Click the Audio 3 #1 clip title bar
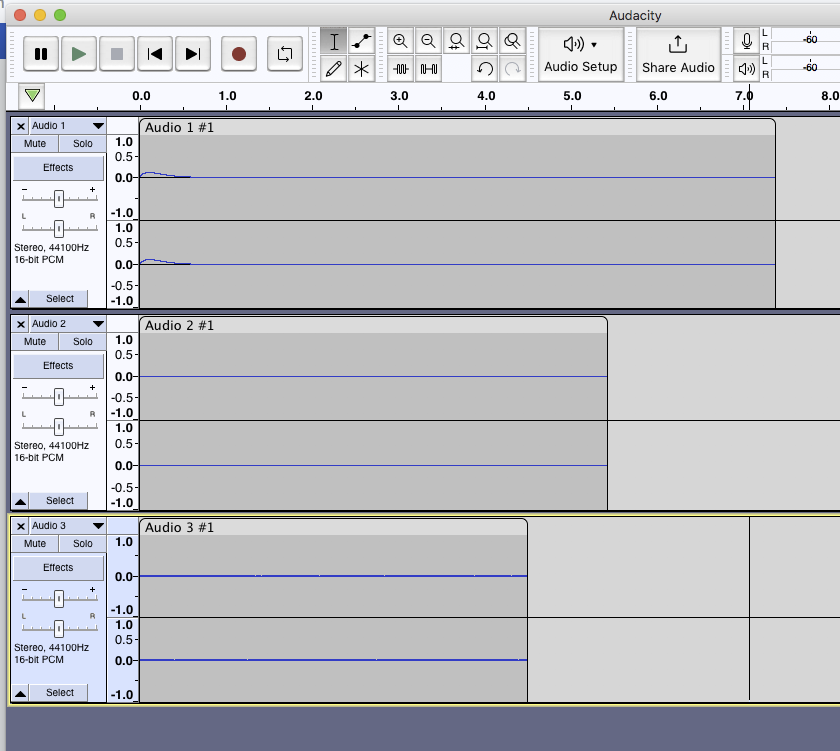Image resolution: width=840 pixels, height=751 pixels. [x=332, y=527]
